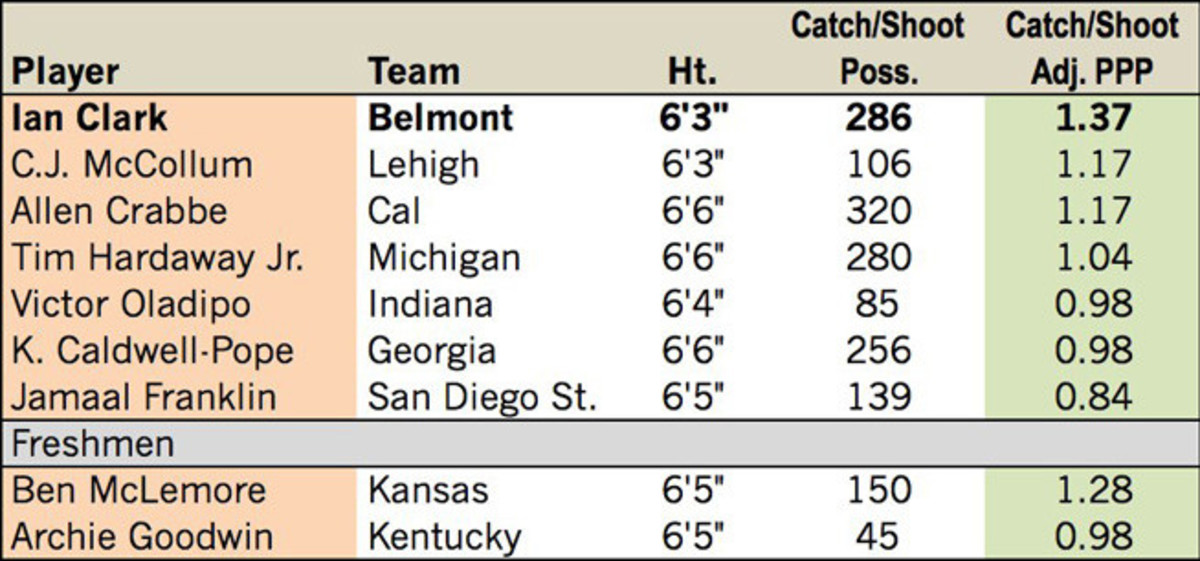Select the 320 possessions value for Crabbe
This screenshot has height=561, width=1200.
pos(877,211)
